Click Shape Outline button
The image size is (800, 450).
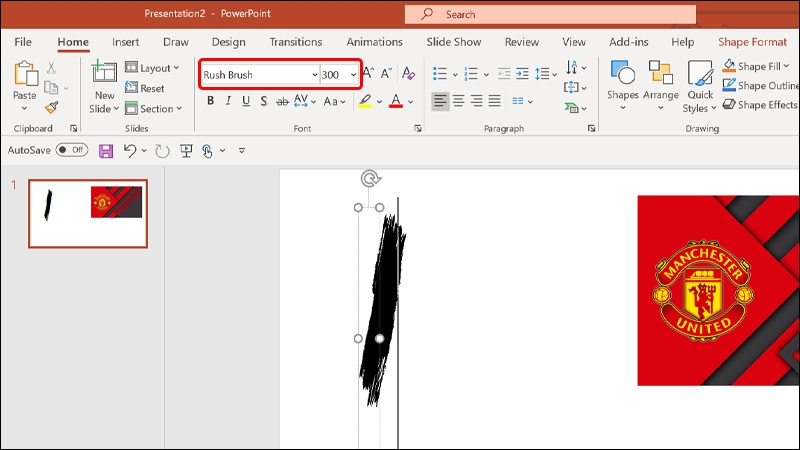click(x=760, y=85)
